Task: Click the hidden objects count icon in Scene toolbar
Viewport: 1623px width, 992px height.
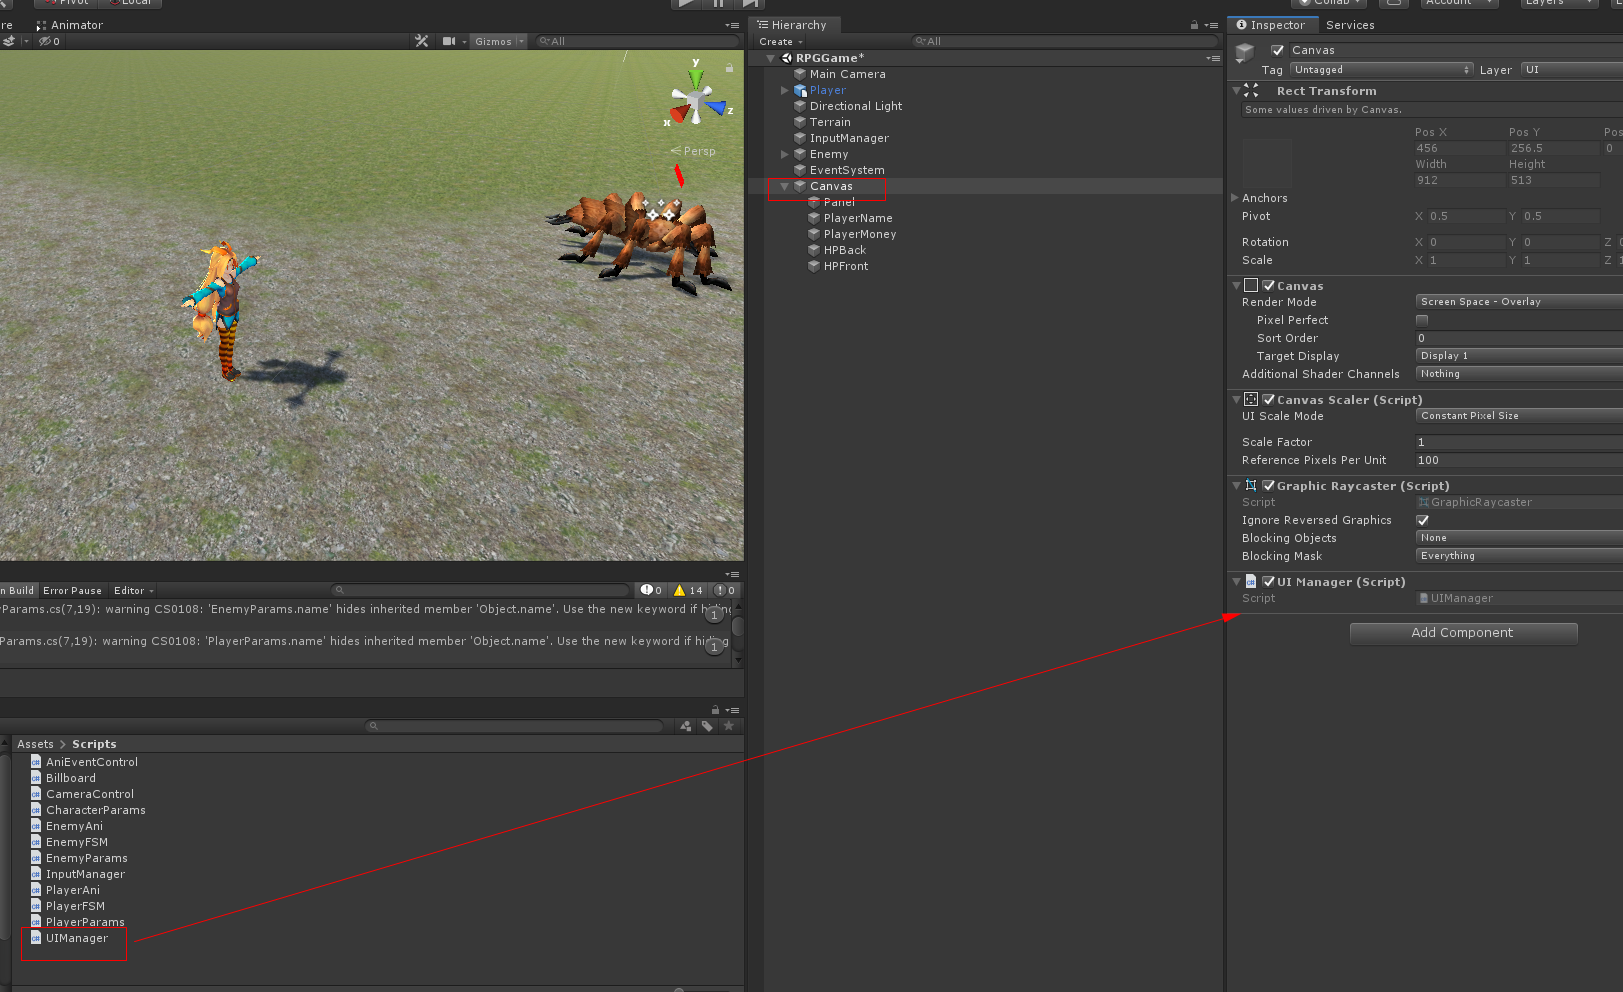Action: click(x=49, y=41)
